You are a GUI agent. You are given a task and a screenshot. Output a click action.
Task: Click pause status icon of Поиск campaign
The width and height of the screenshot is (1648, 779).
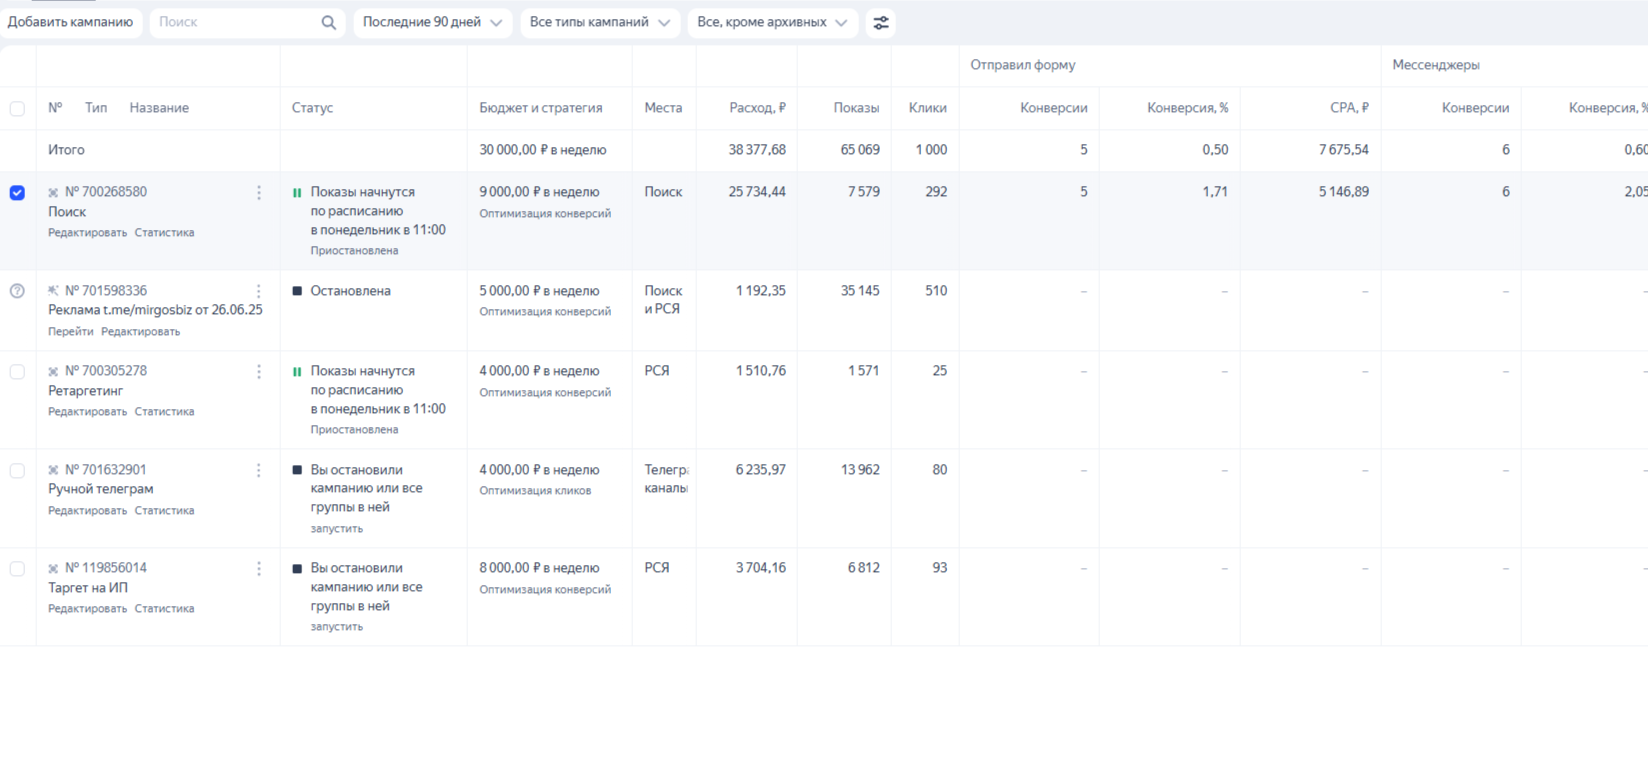(297, 192)
